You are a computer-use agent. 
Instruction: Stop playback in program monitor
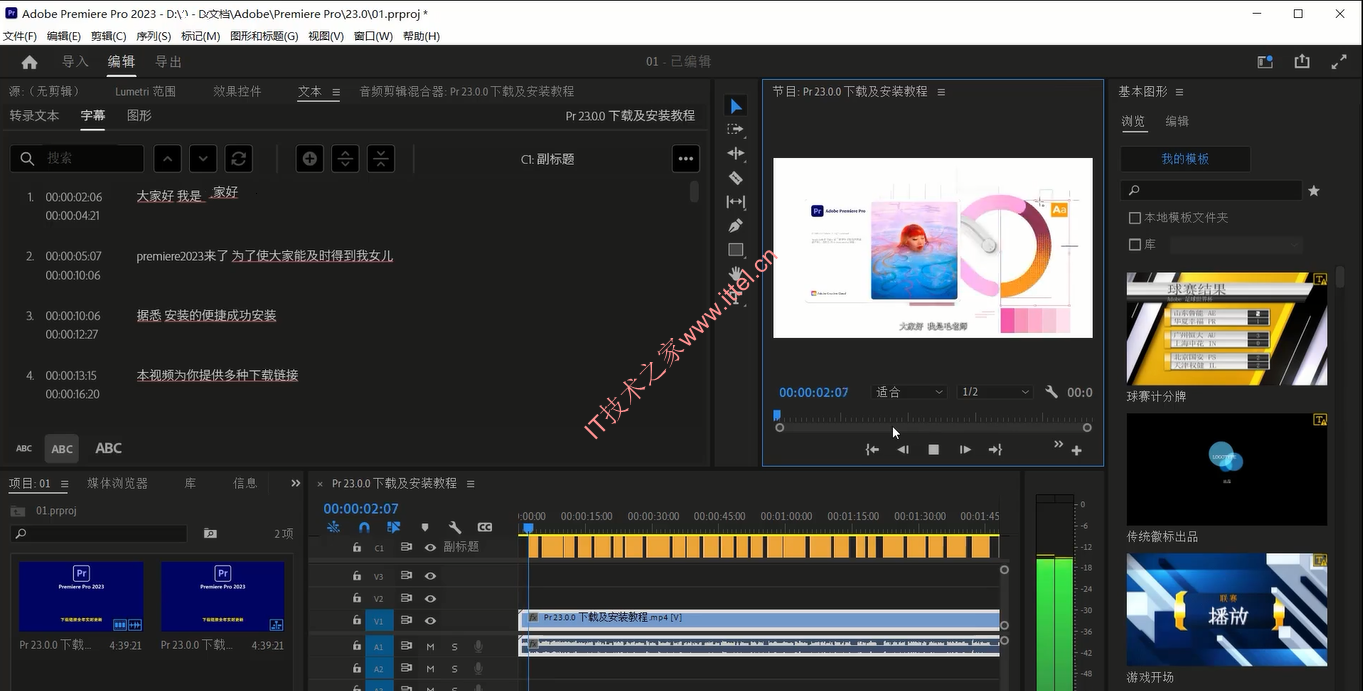934,450
